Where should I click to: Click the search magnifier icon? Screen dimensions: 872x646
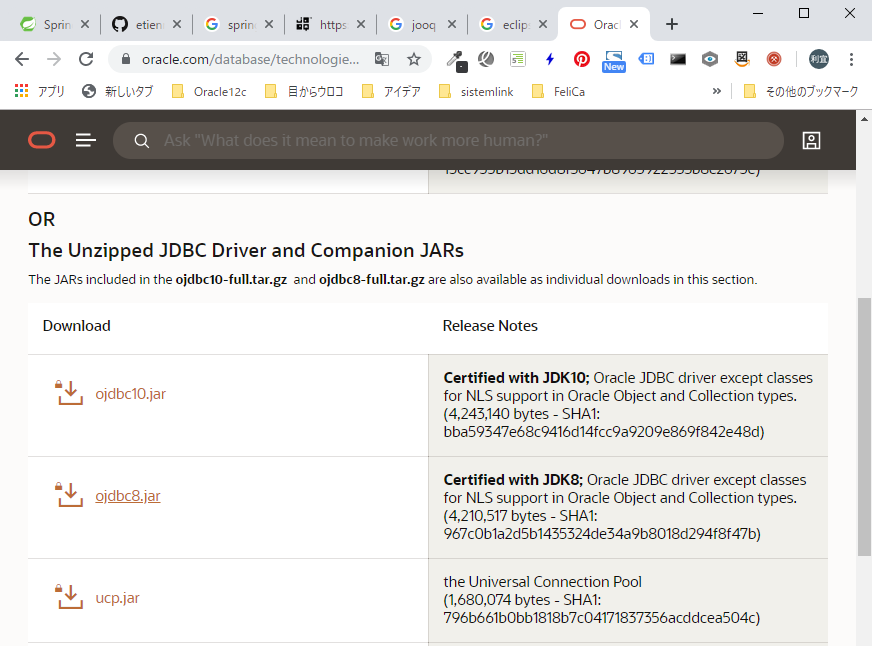142,141
